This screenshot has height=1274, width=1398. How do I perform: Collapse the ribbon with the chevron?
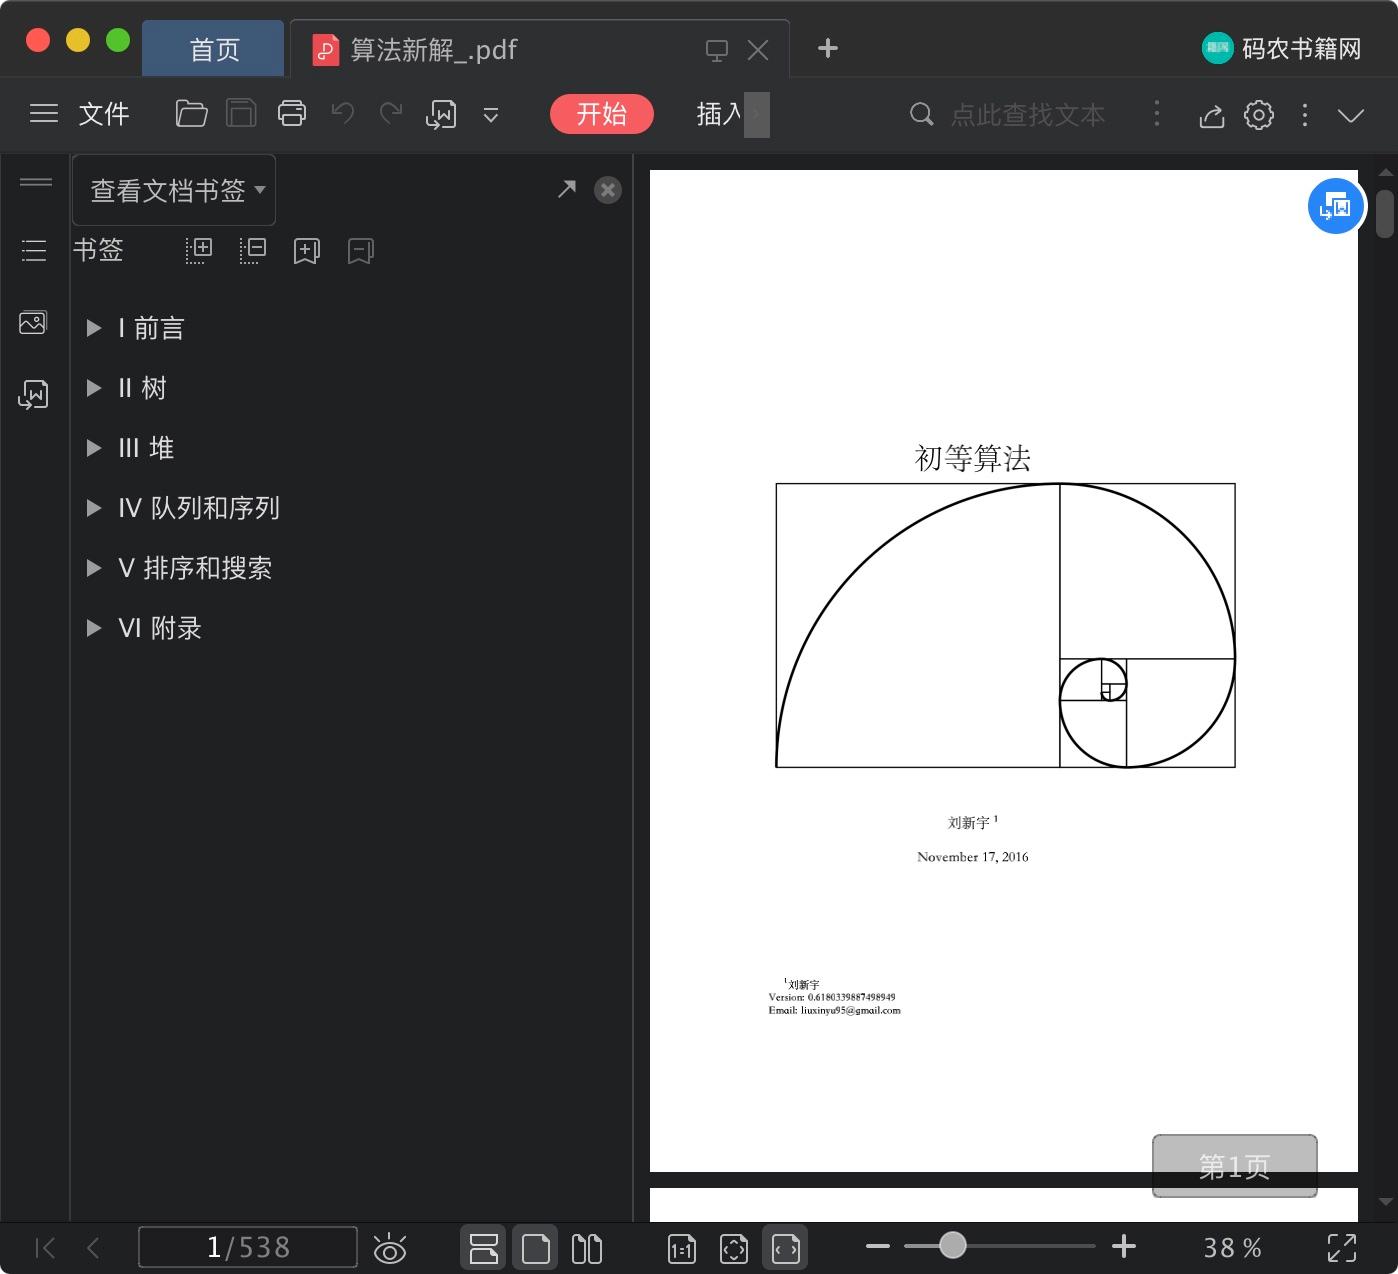(1351, 116)
